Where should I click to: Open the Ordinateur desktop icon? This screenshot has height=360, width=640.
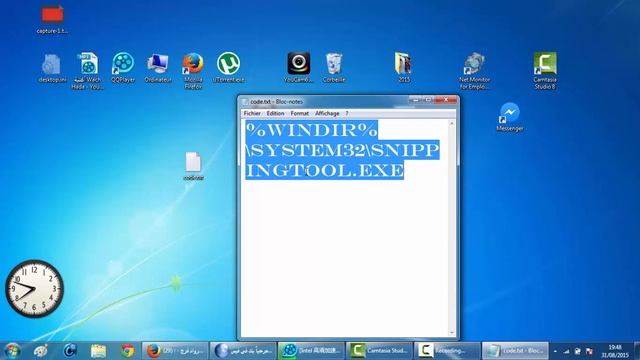point(158,68)
